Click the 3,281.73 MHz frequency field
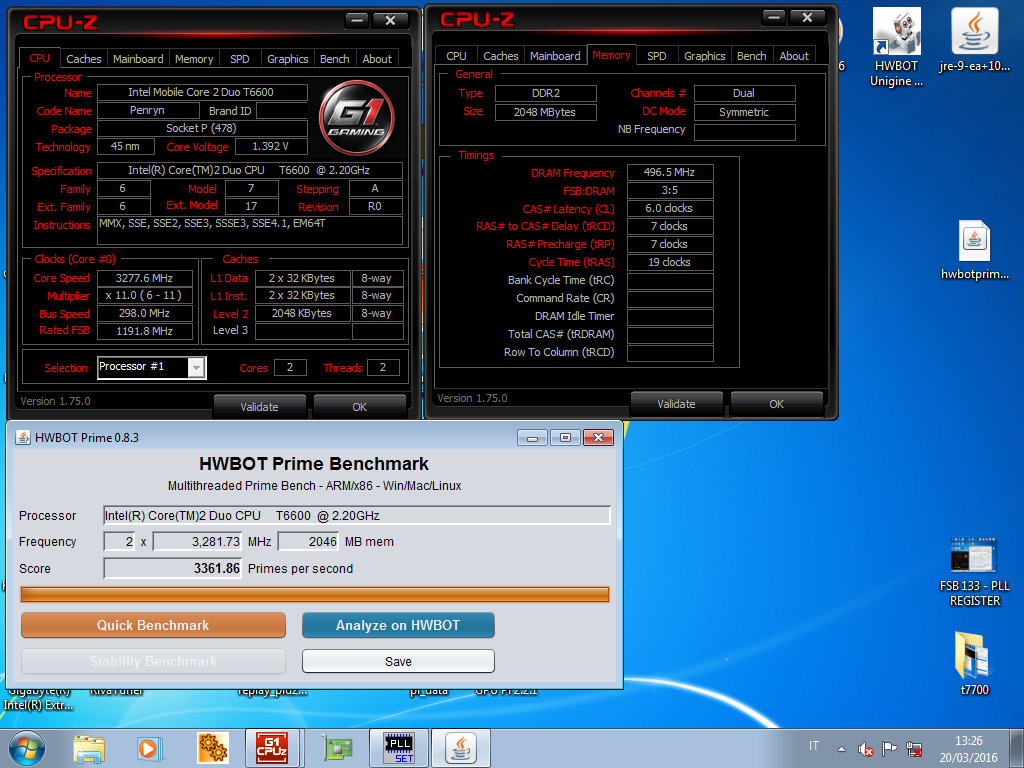 (x=198, y=541)
